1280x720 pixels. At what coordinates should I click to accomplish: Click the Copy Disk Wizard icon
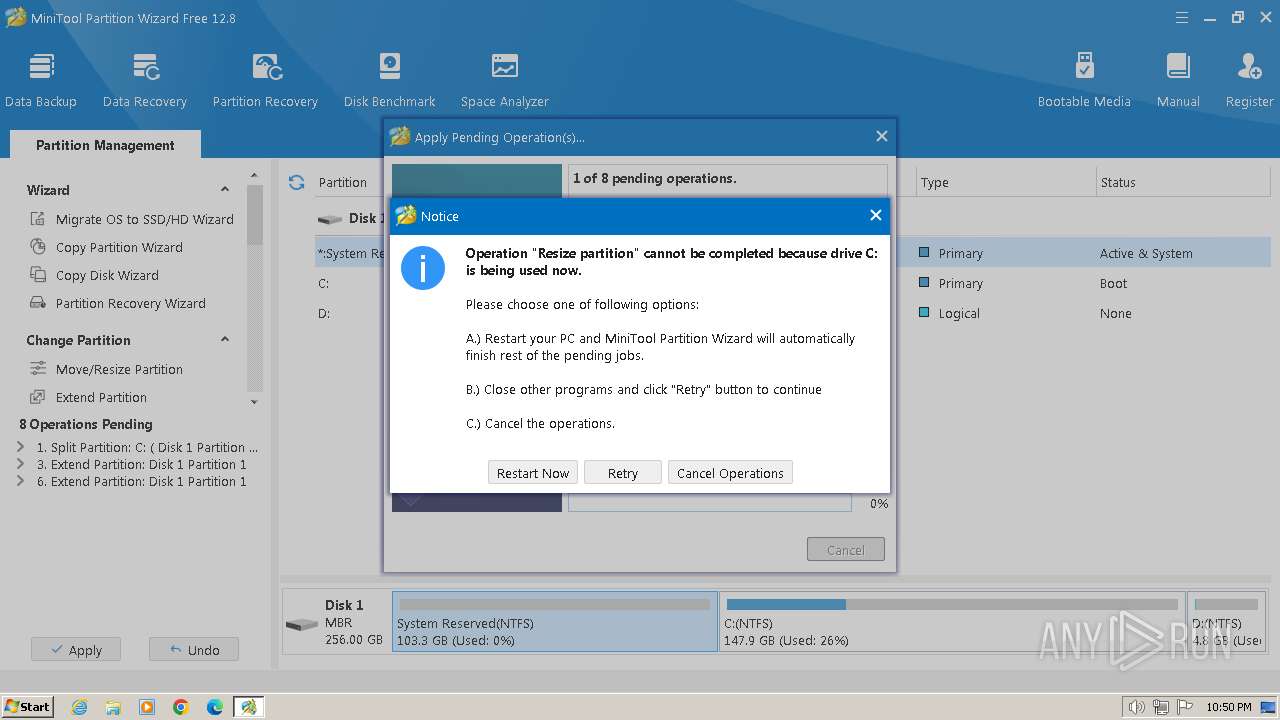tap(38, 275)
